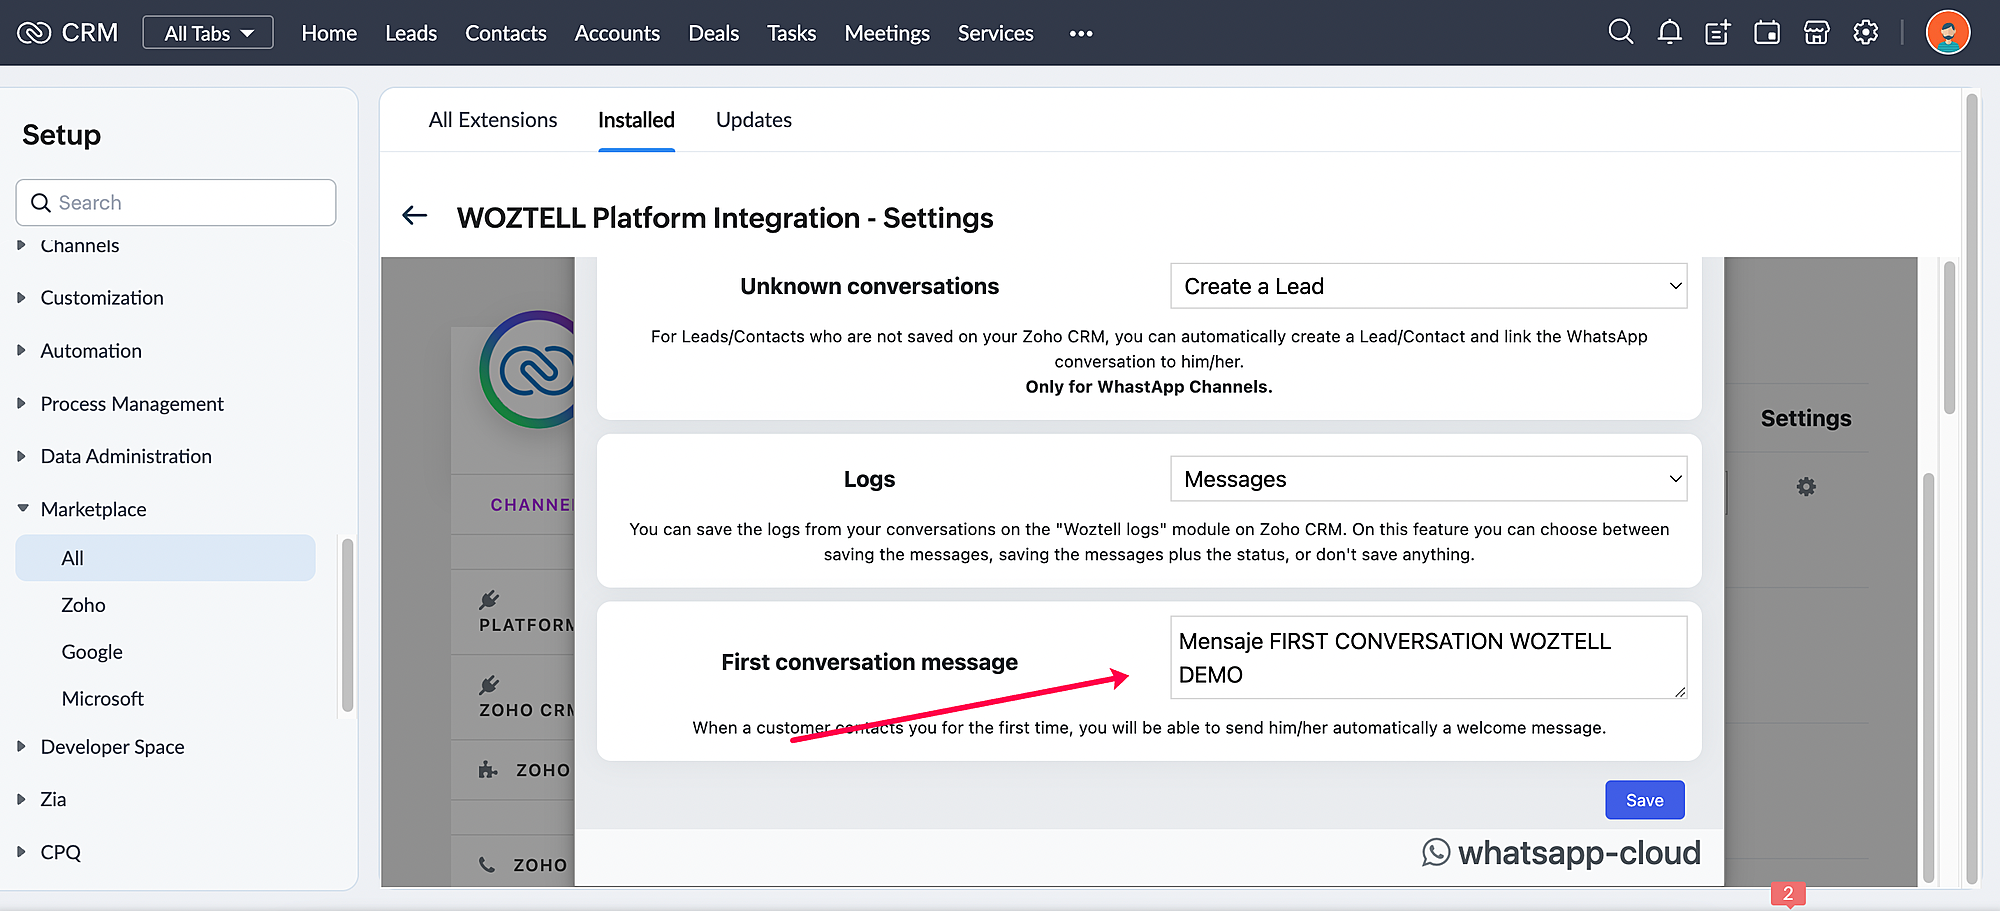Open the Contacts module

coord(506,33)
